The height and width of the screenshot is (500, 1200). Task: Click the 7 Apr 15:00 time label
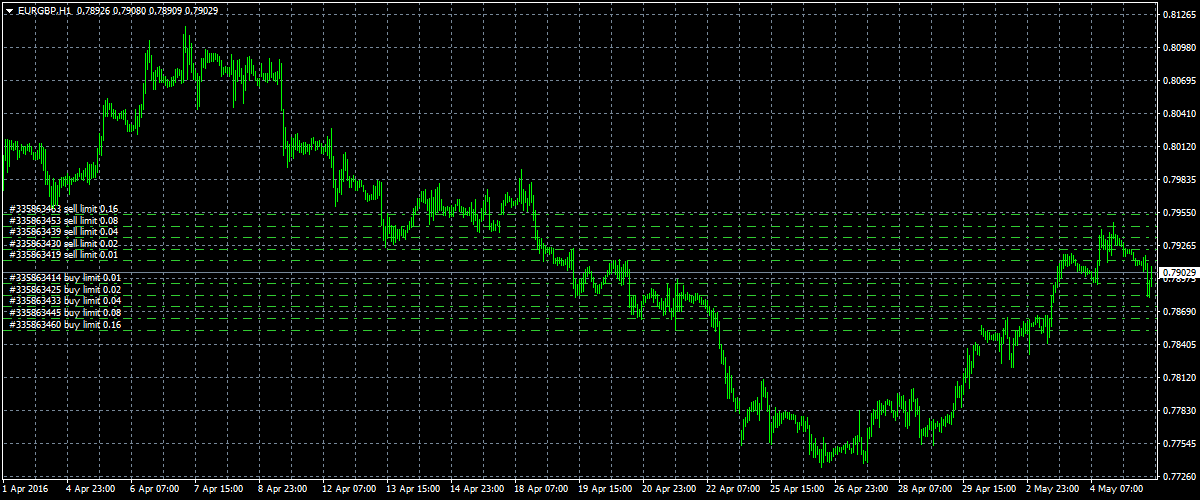tap(217, 491)
